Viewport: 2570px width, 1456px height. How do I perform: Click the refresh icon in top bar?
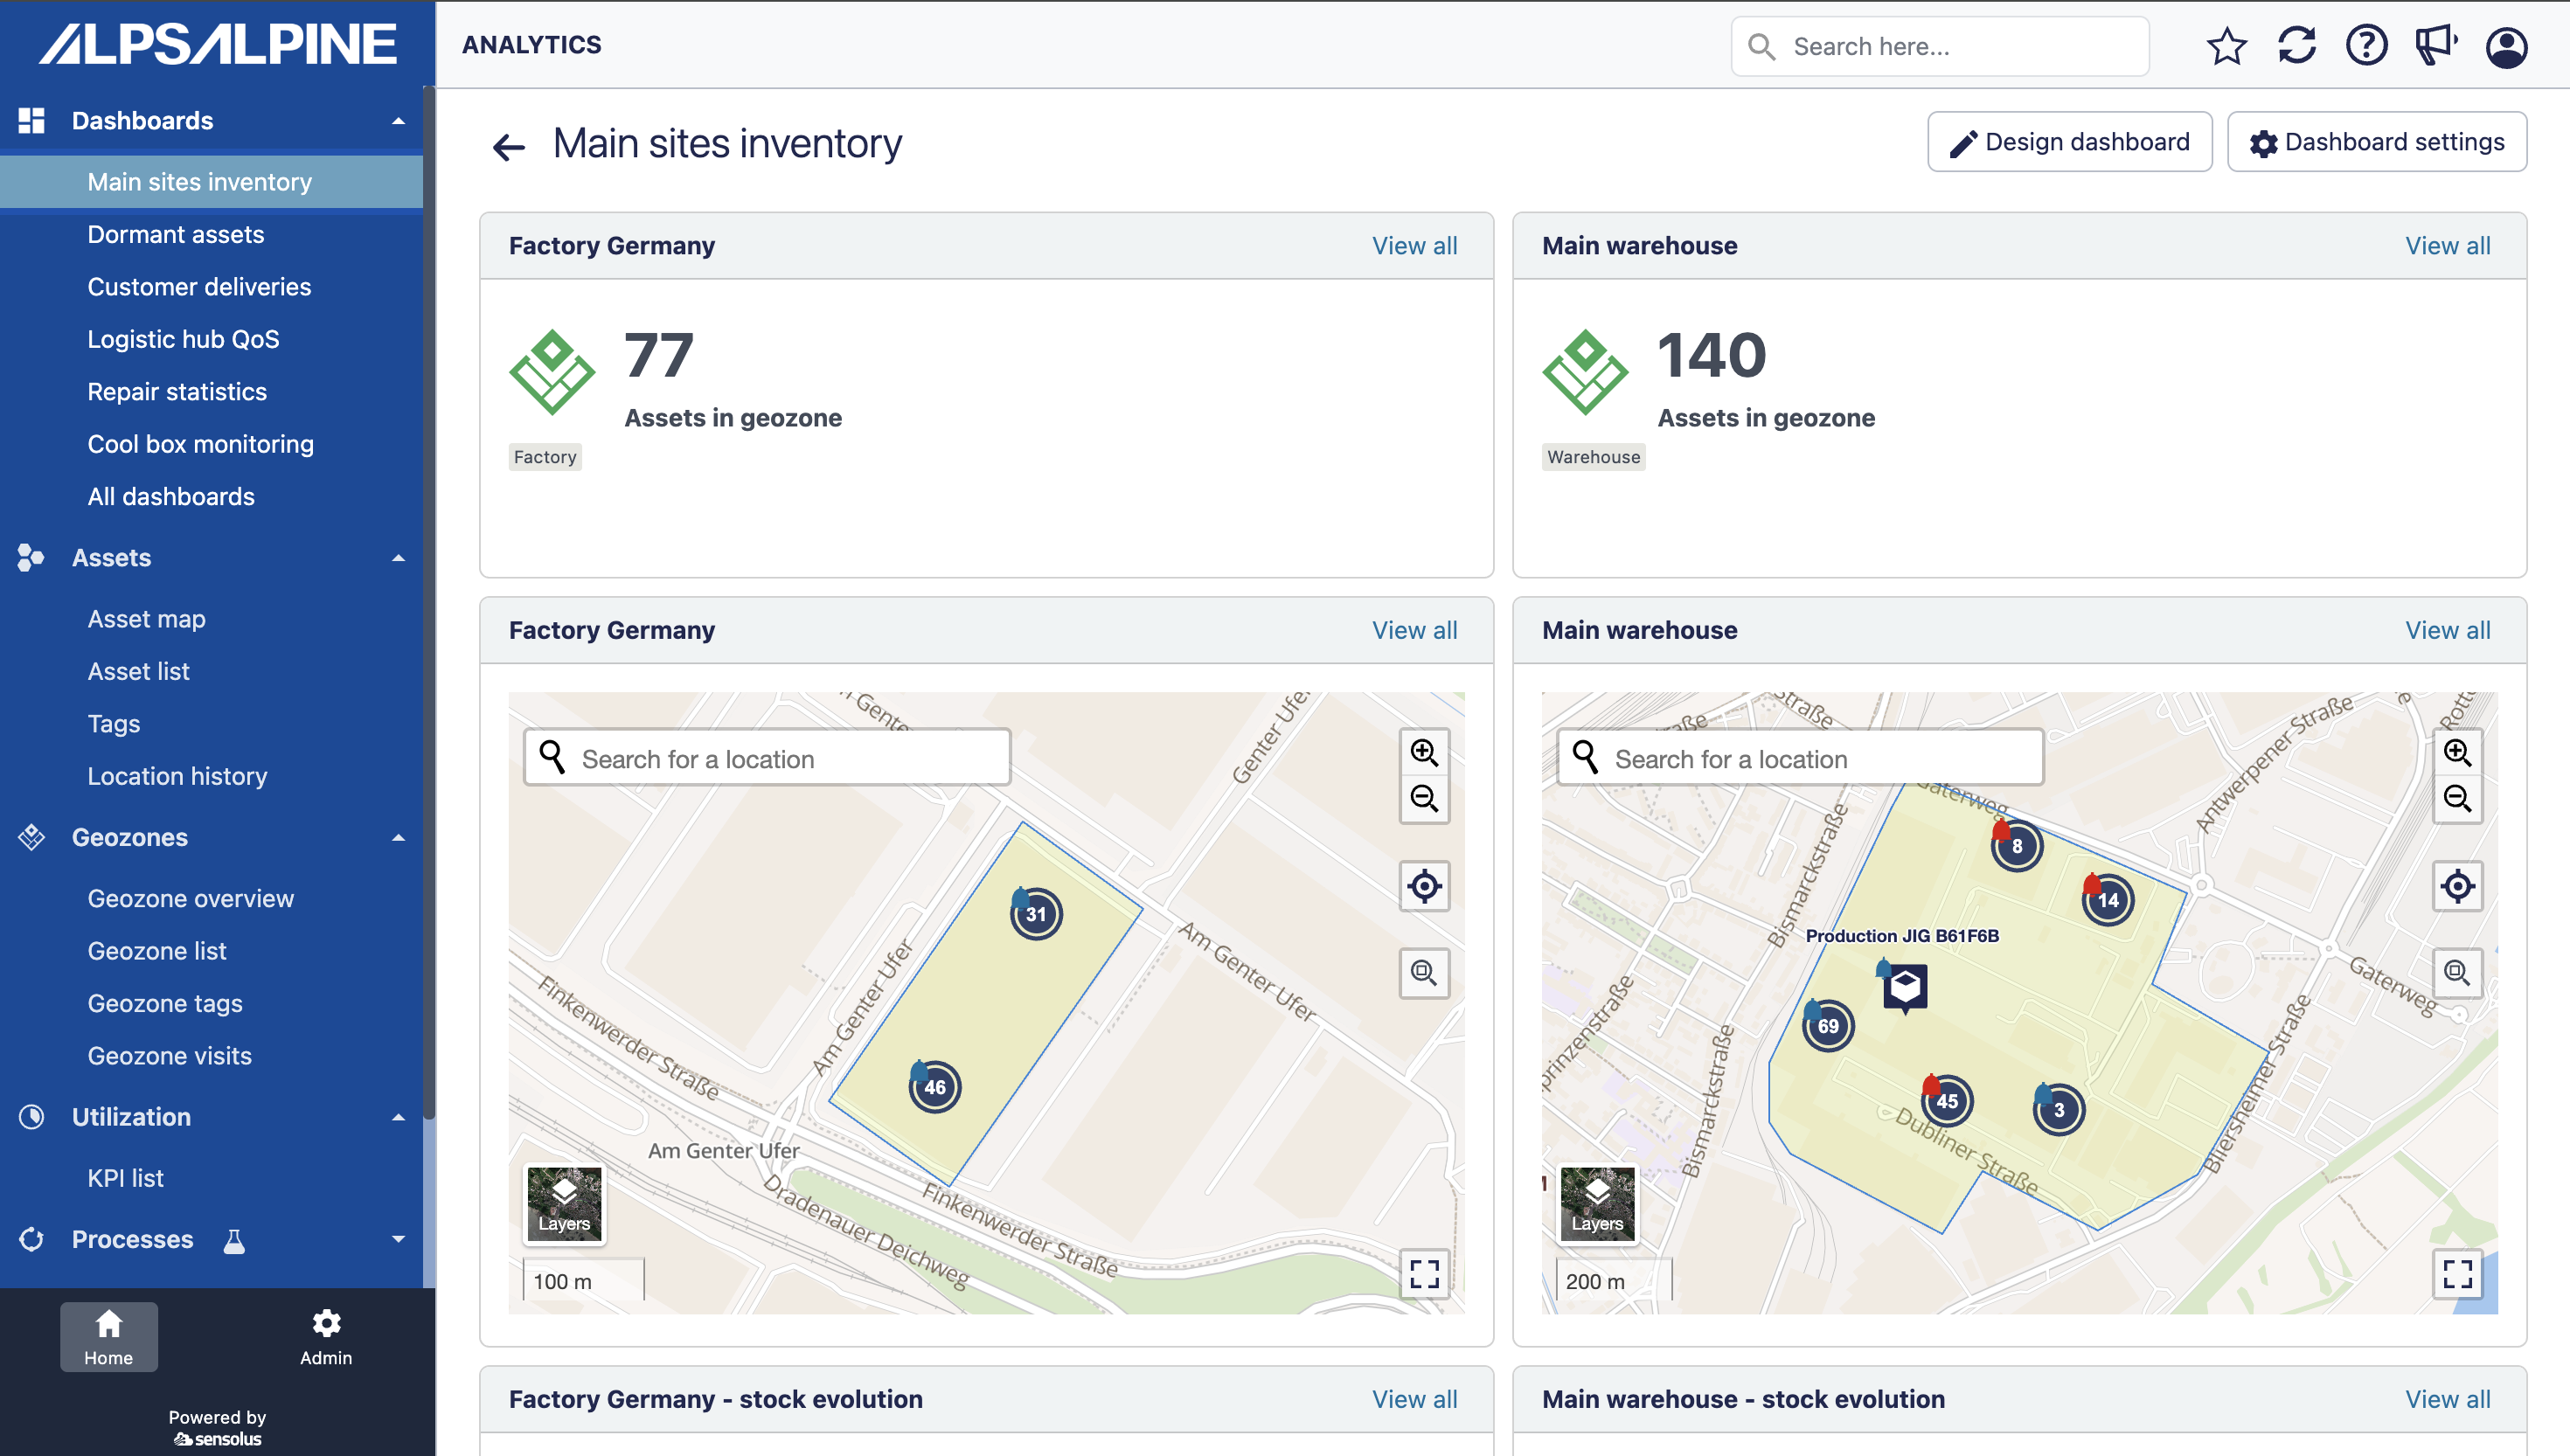[2296, 46]
